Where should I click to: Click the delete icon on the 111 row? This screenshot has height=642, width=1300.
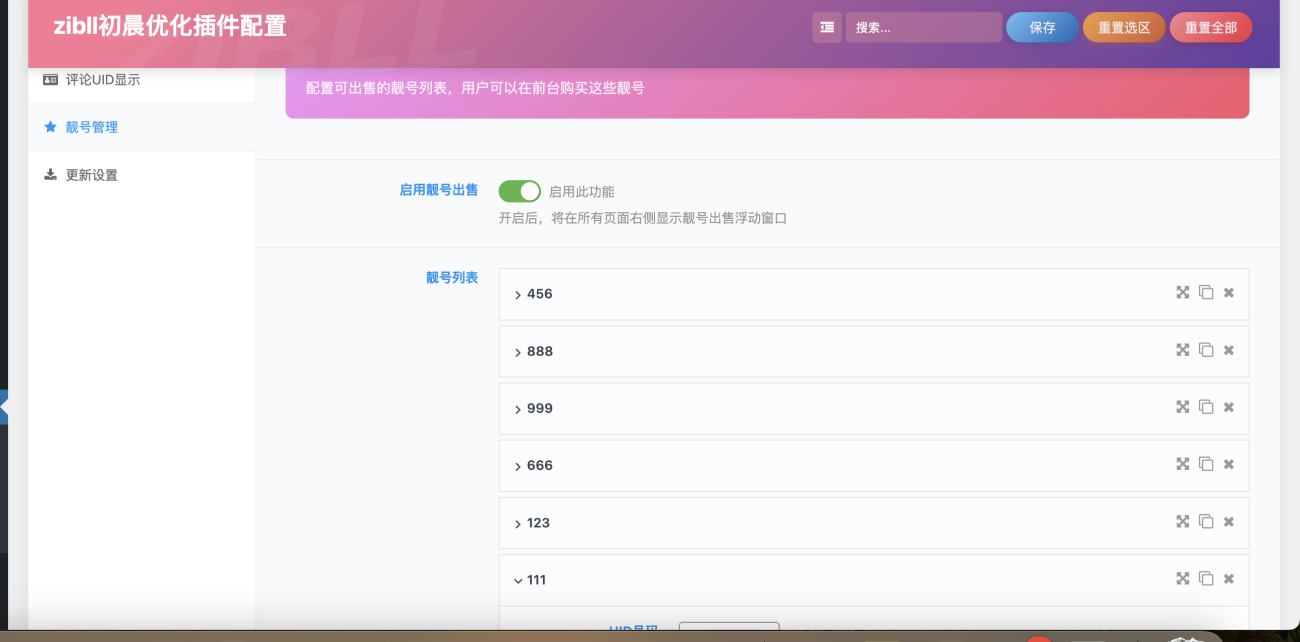pyautogui.click(x=1228, y=578)
